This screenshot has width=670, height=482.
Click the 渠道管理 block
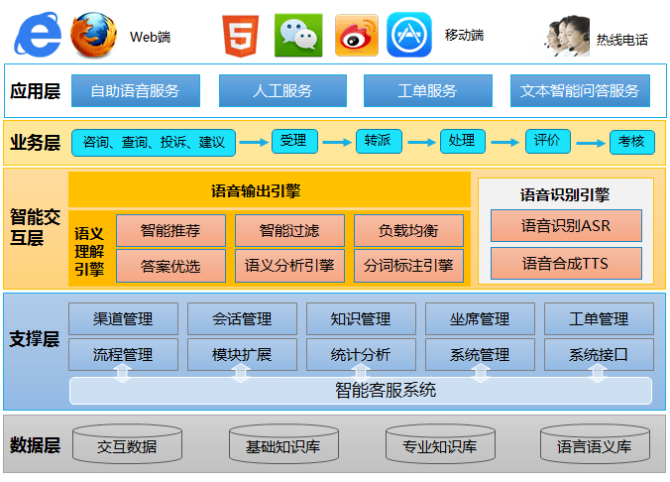click(123, 319)
